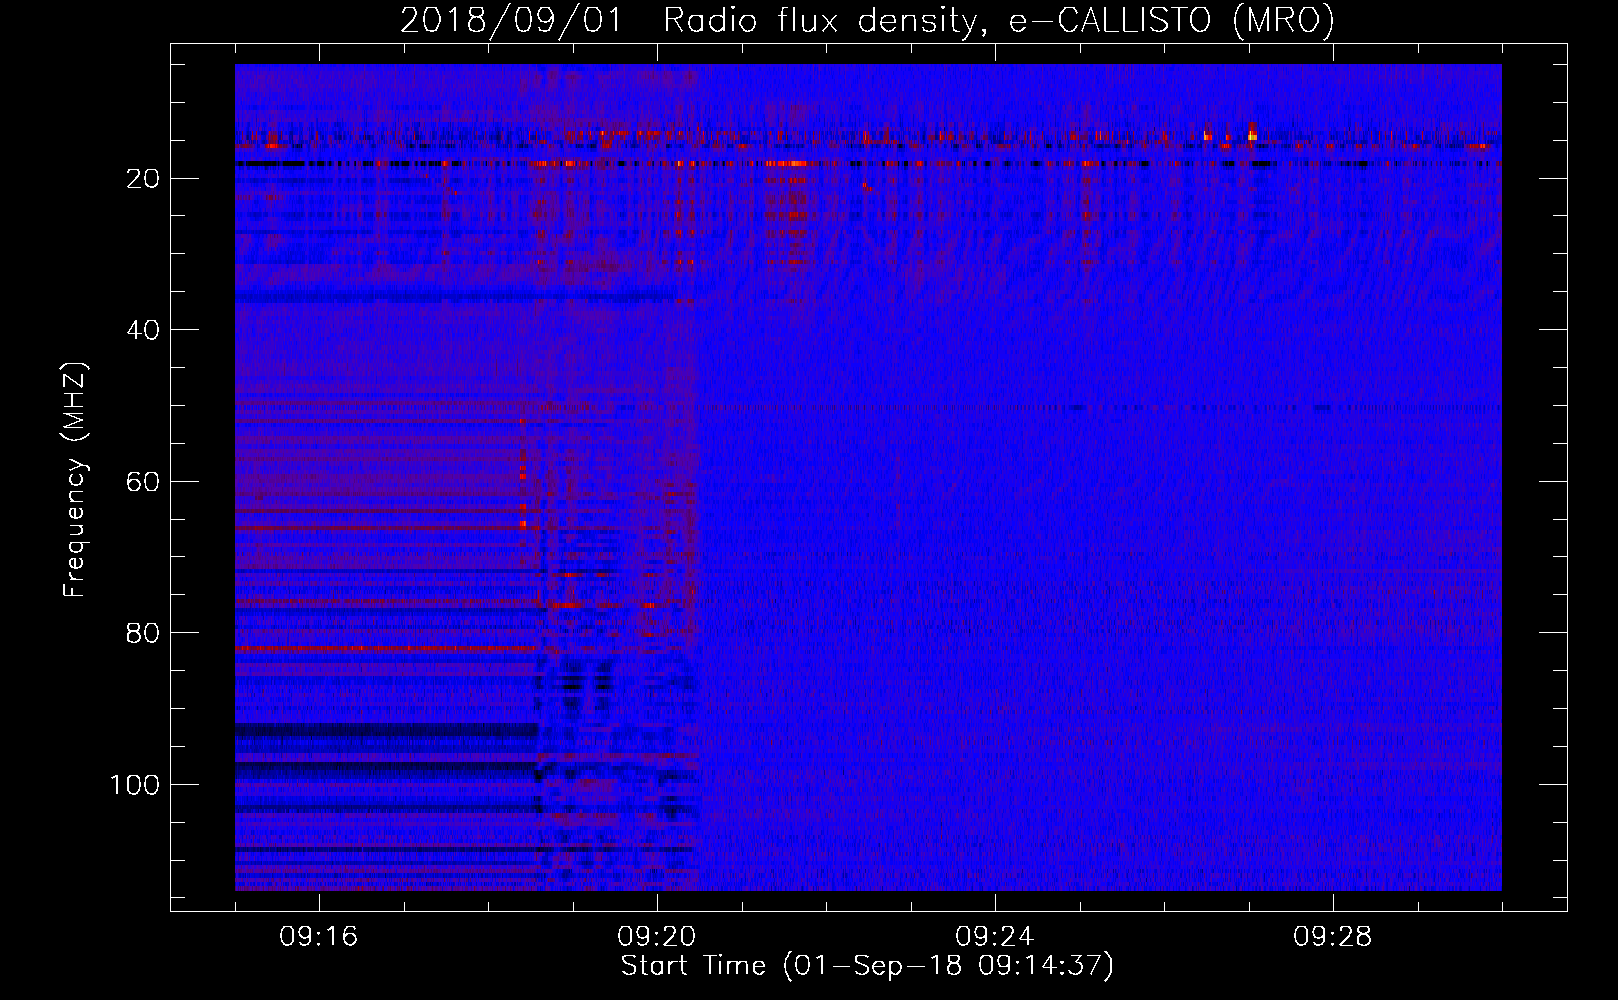Click the 60 MHz frequency tick label

[x=143, y=482]
